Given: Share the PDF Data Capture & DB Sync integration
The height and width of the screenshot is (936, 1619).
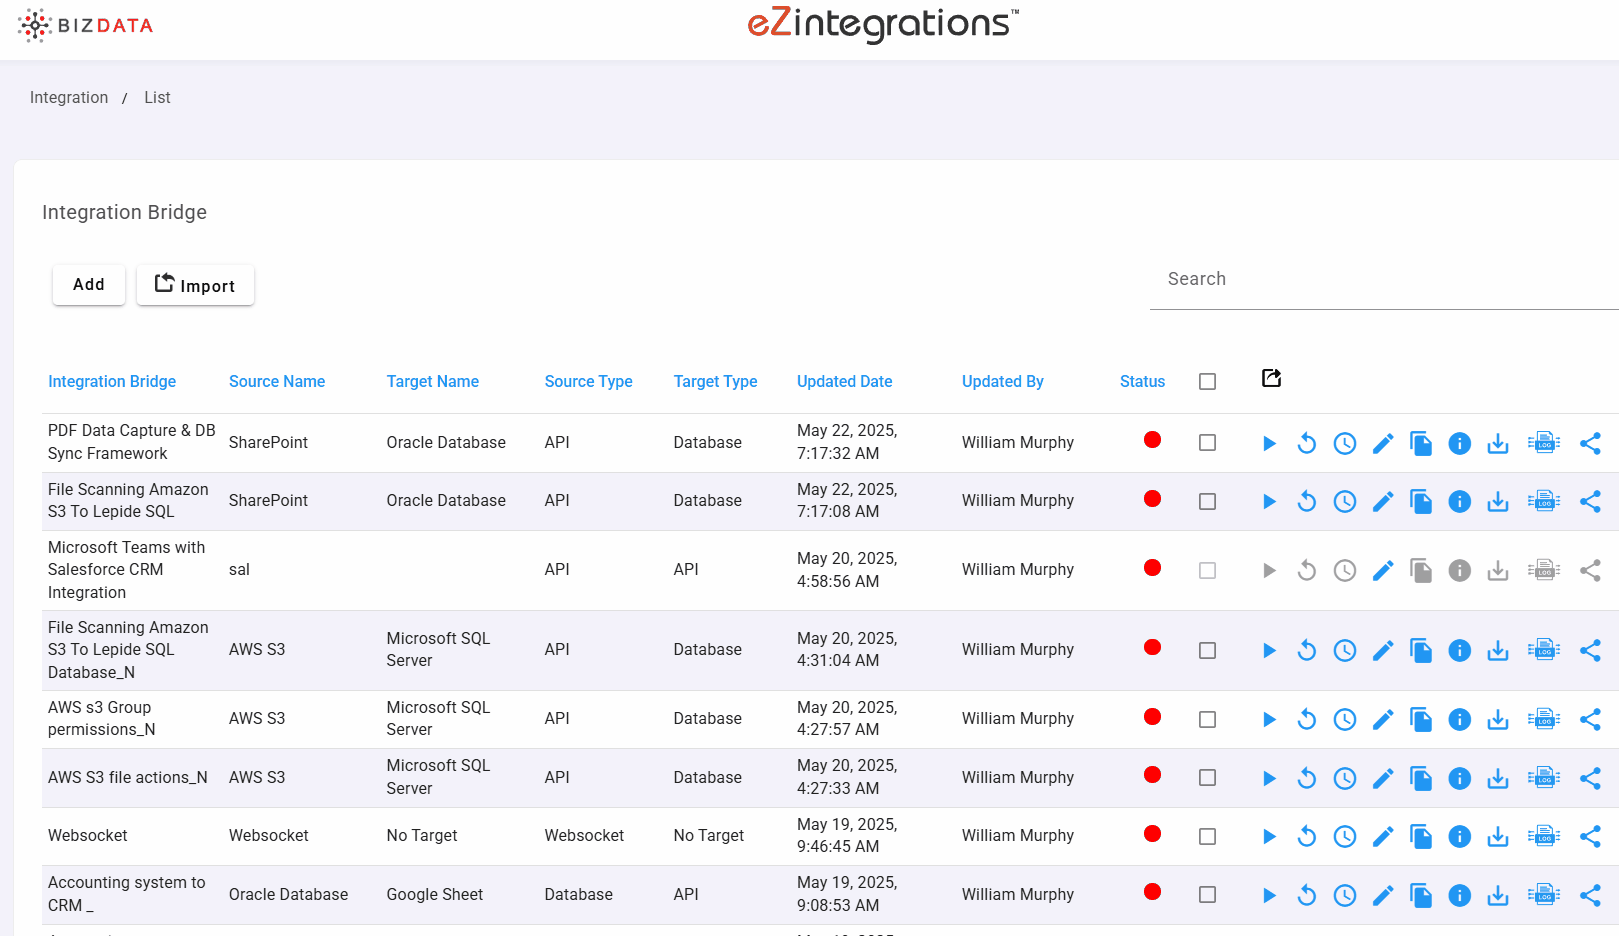Looking at the screenshot, I should pos(1590,443).
